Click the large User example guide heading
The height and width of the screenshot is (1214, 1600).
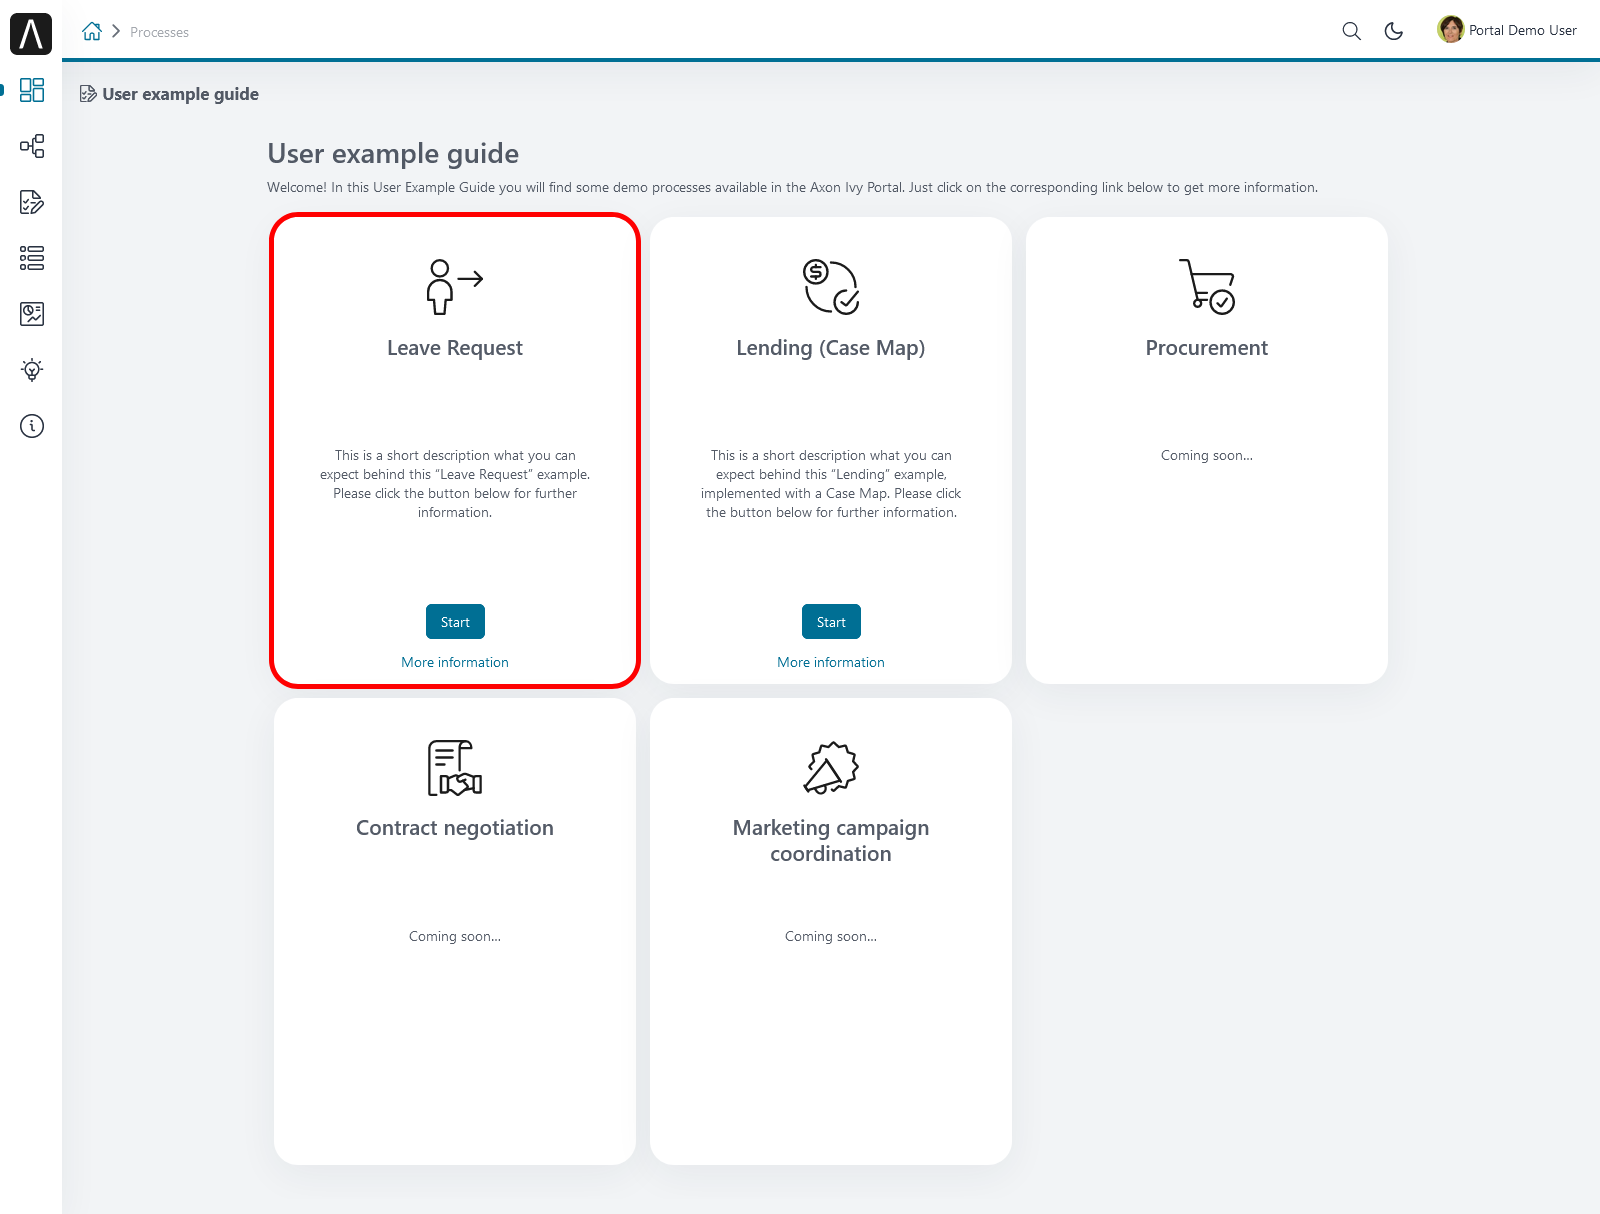coord(393,153)
